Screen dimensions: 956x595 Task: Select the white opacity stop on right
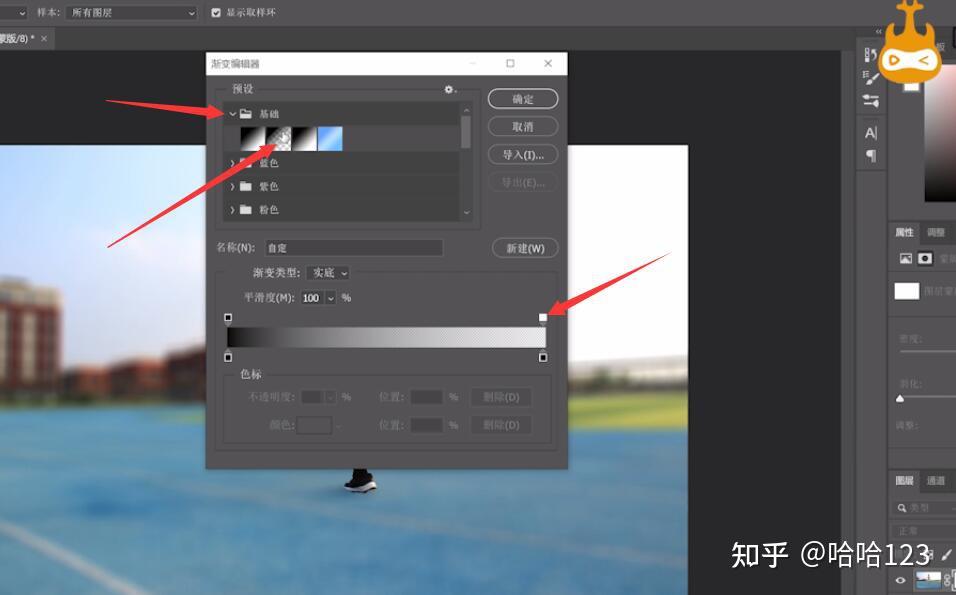click(x=543, y=318)
